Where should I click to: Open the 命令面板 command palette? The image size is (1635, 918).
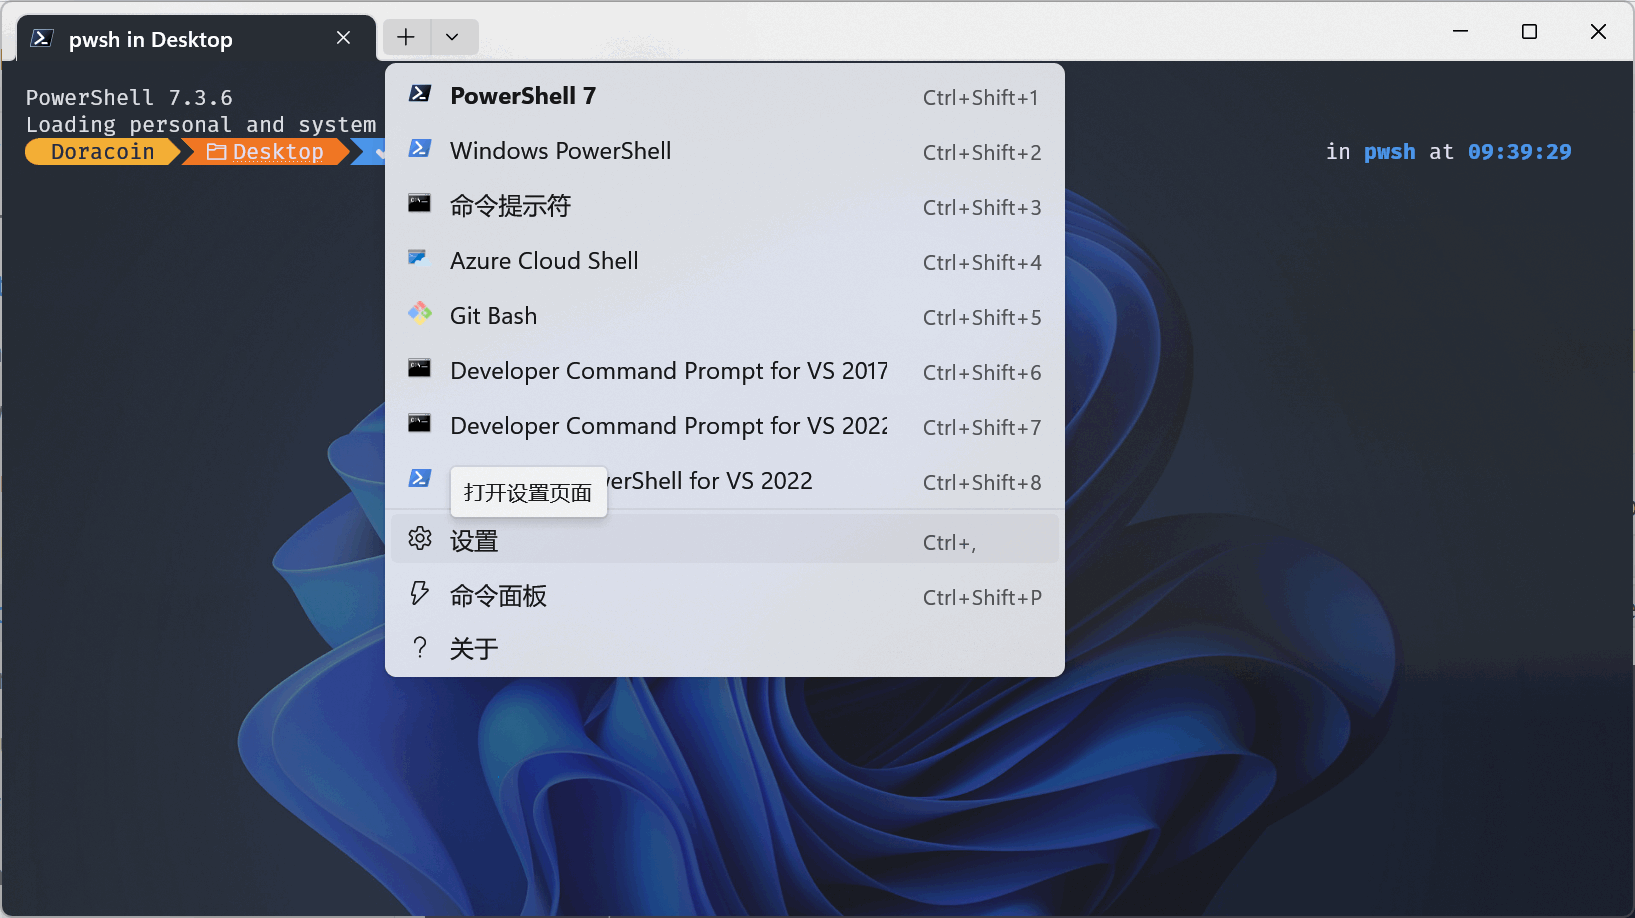point(724,596)
